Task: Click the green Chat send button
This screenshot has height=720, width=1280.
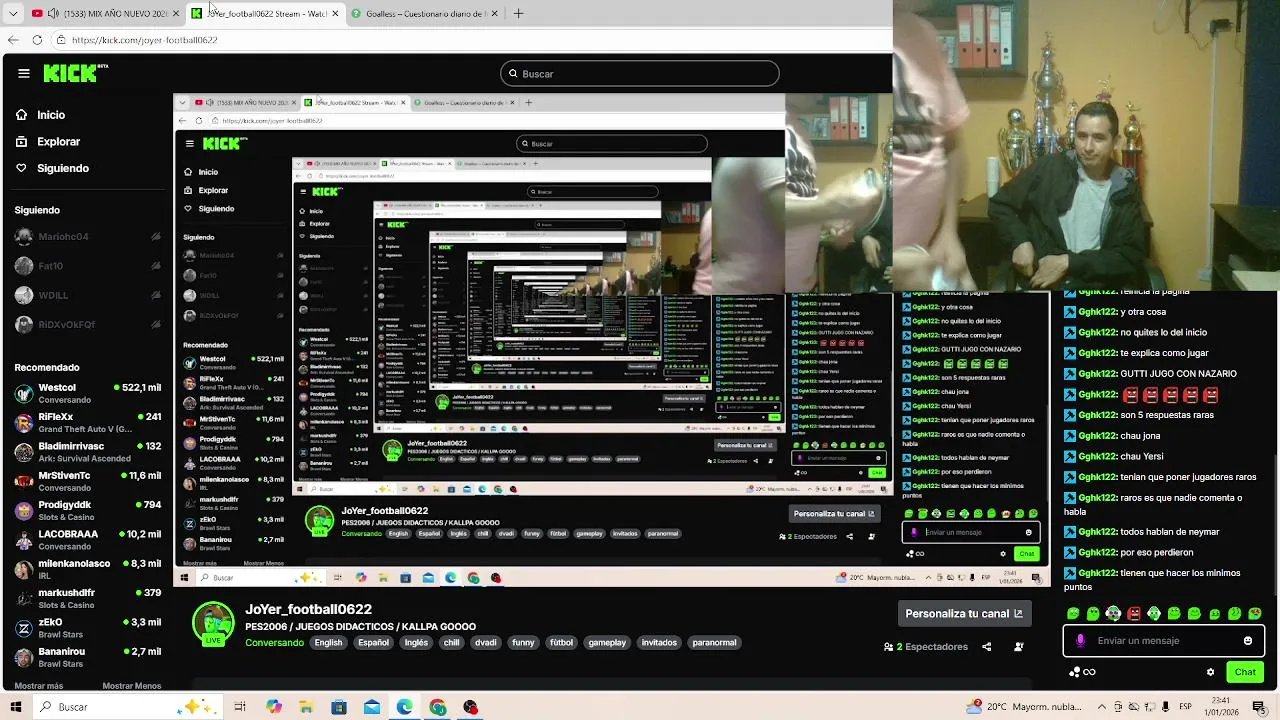Action: coord(1245,672)
